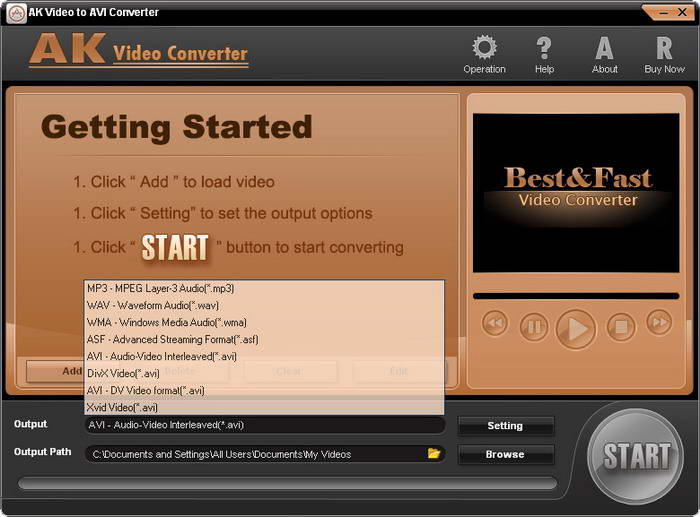Click the Output Path field
700x517 pixels.
tap(265, 454)
